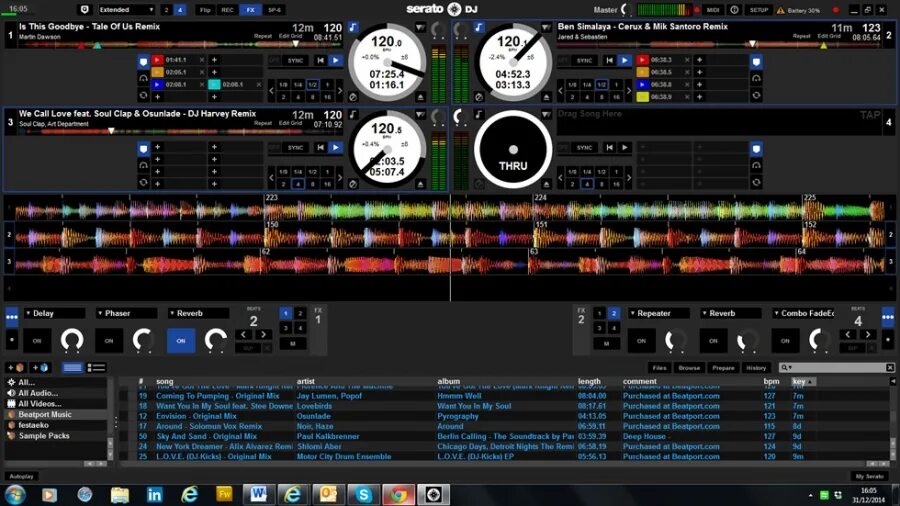Click the Autoplay button
This screenshot has width=900, height=506.
coord(21,476)
